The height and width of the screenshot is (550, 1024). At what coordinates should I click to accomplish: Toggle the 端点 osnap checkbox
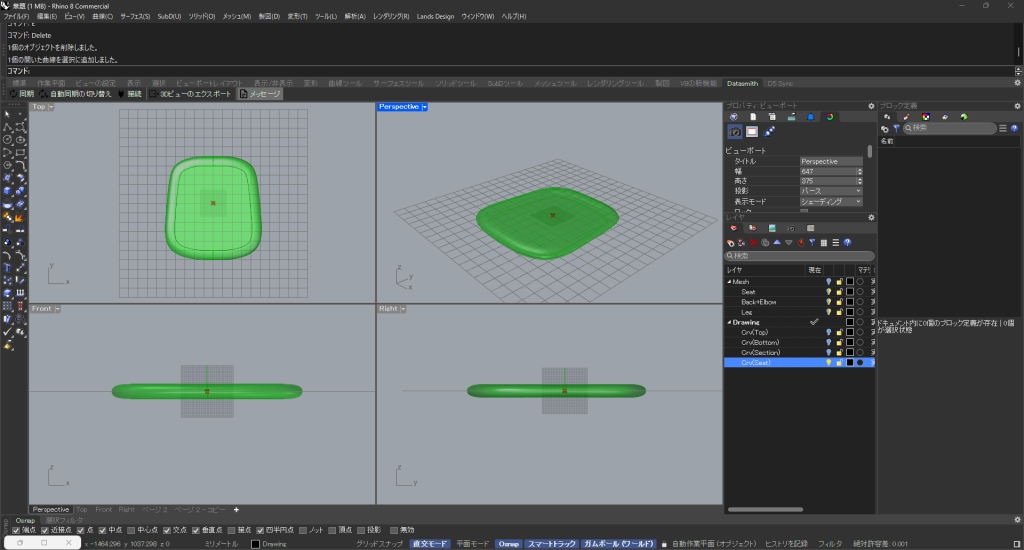coord(17,530)
